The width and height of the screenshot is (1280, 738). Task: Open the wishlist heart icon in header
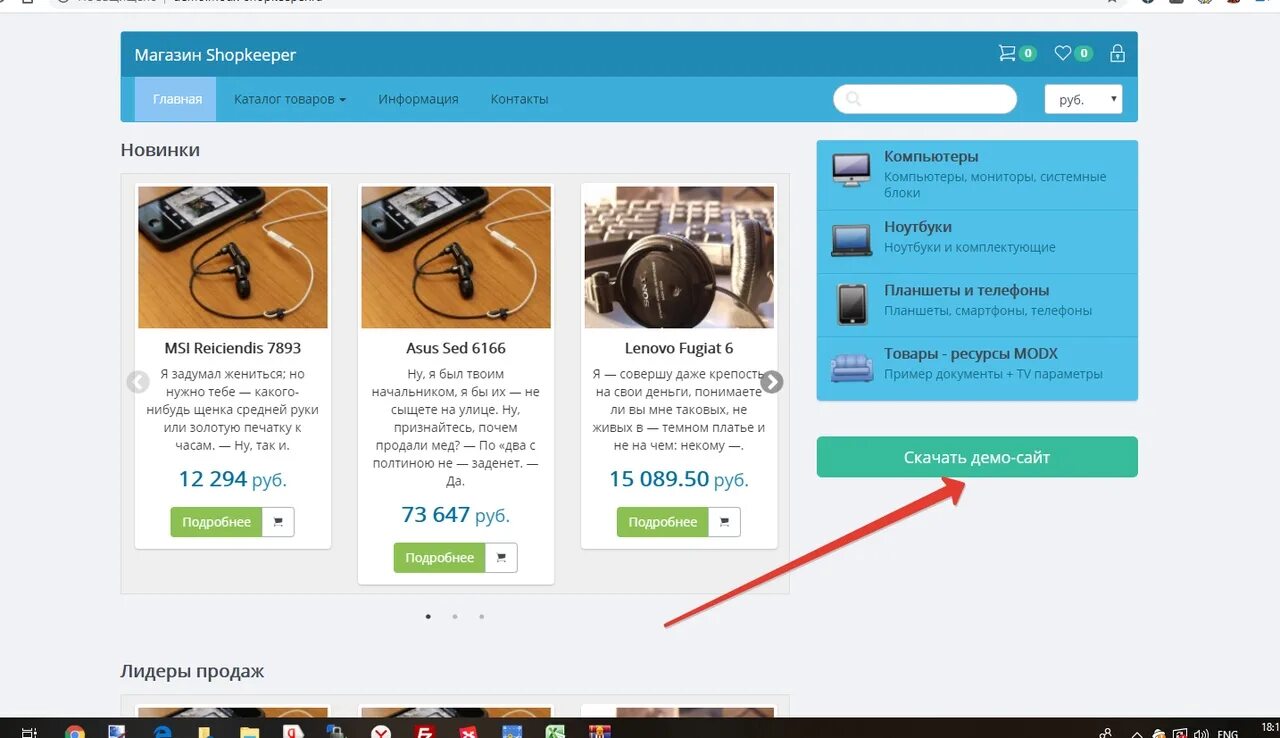click(1063, 53)
